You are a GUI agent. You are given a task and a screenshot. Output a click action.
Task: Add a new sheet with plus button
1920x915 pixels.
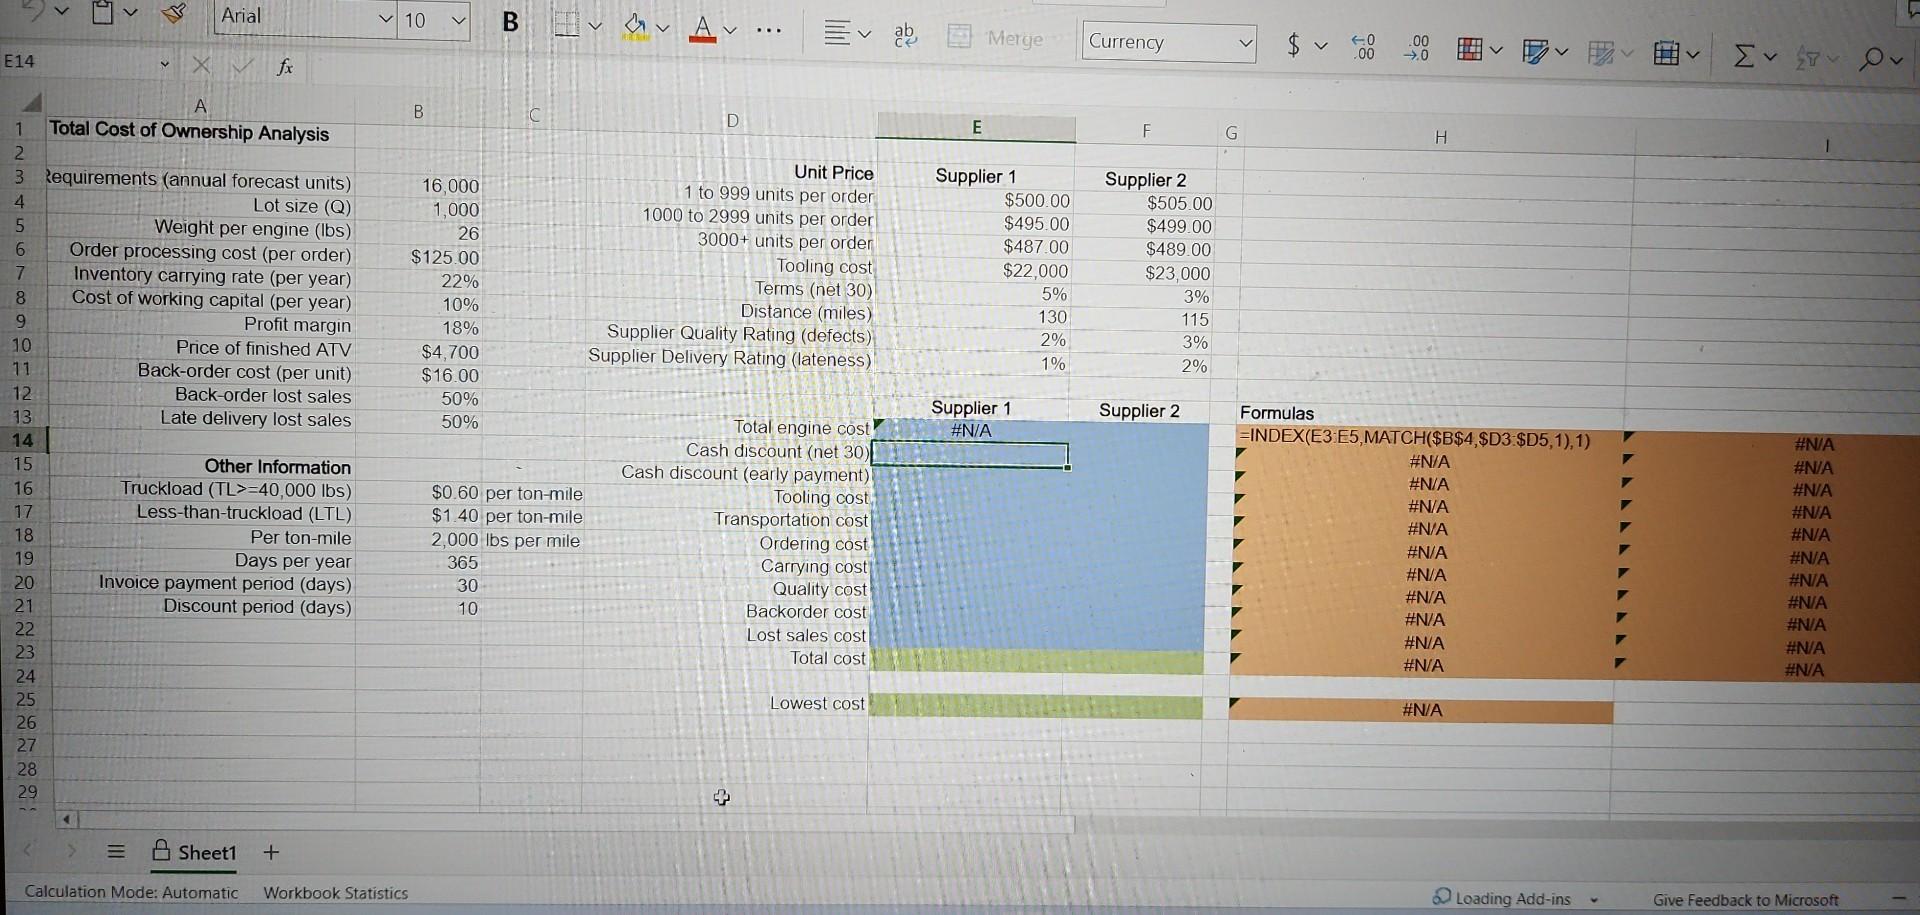270,853
